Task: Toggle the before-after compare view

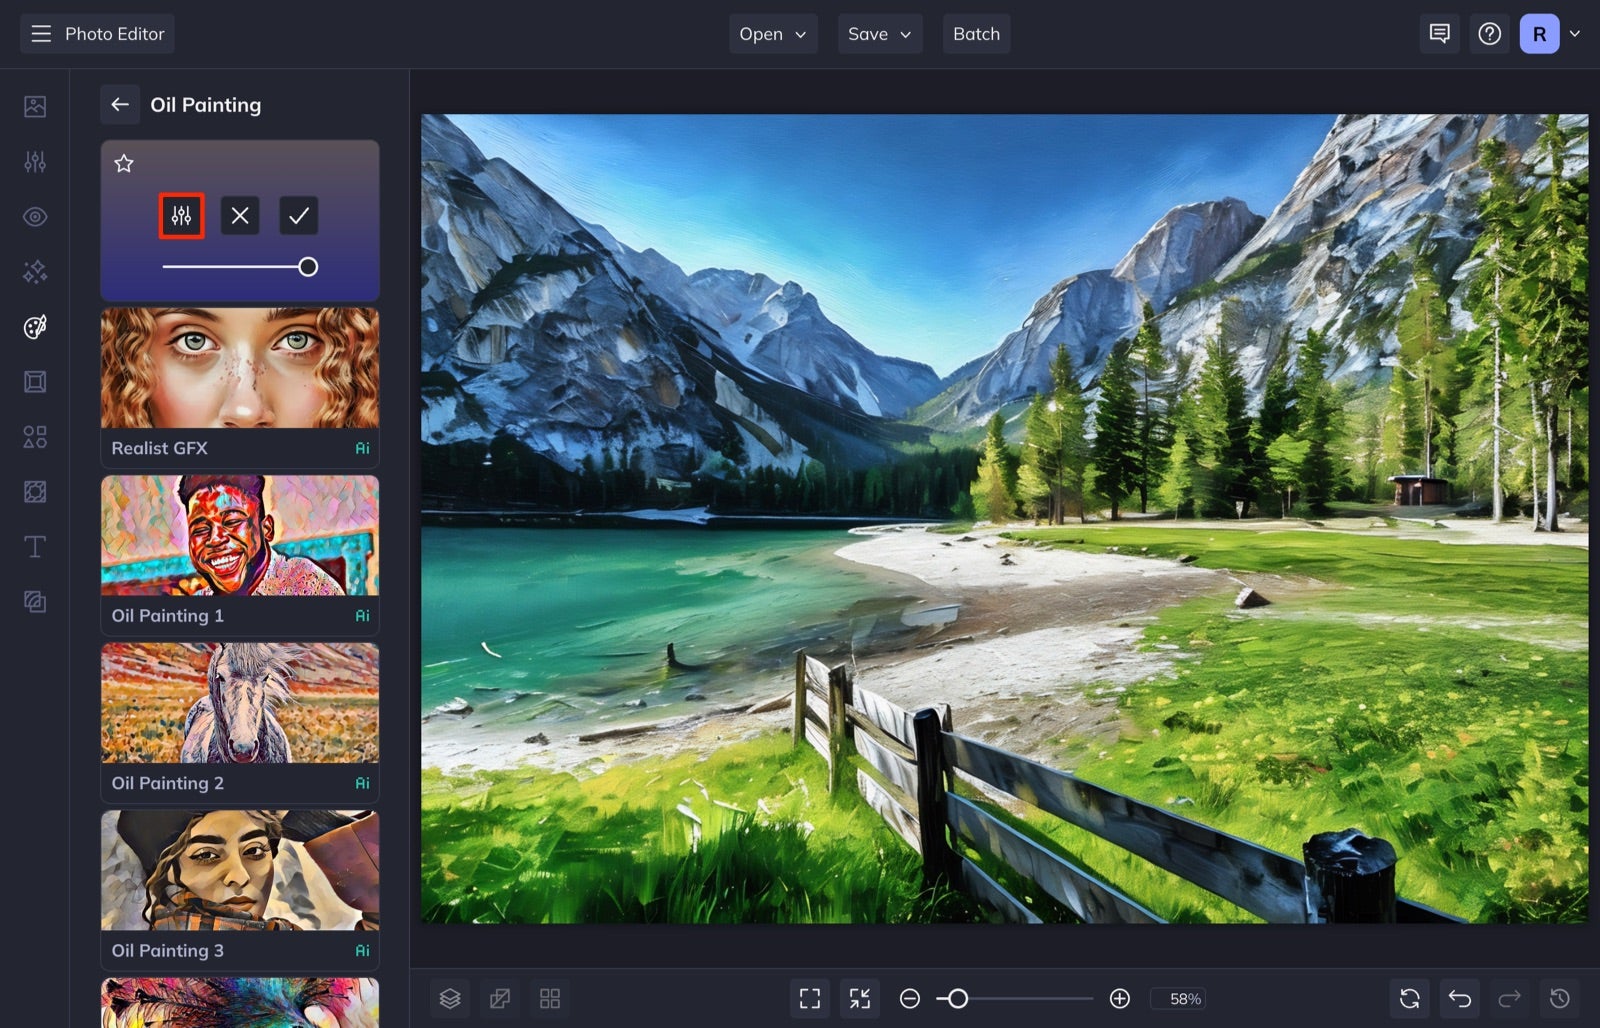Action: point(500,997)
